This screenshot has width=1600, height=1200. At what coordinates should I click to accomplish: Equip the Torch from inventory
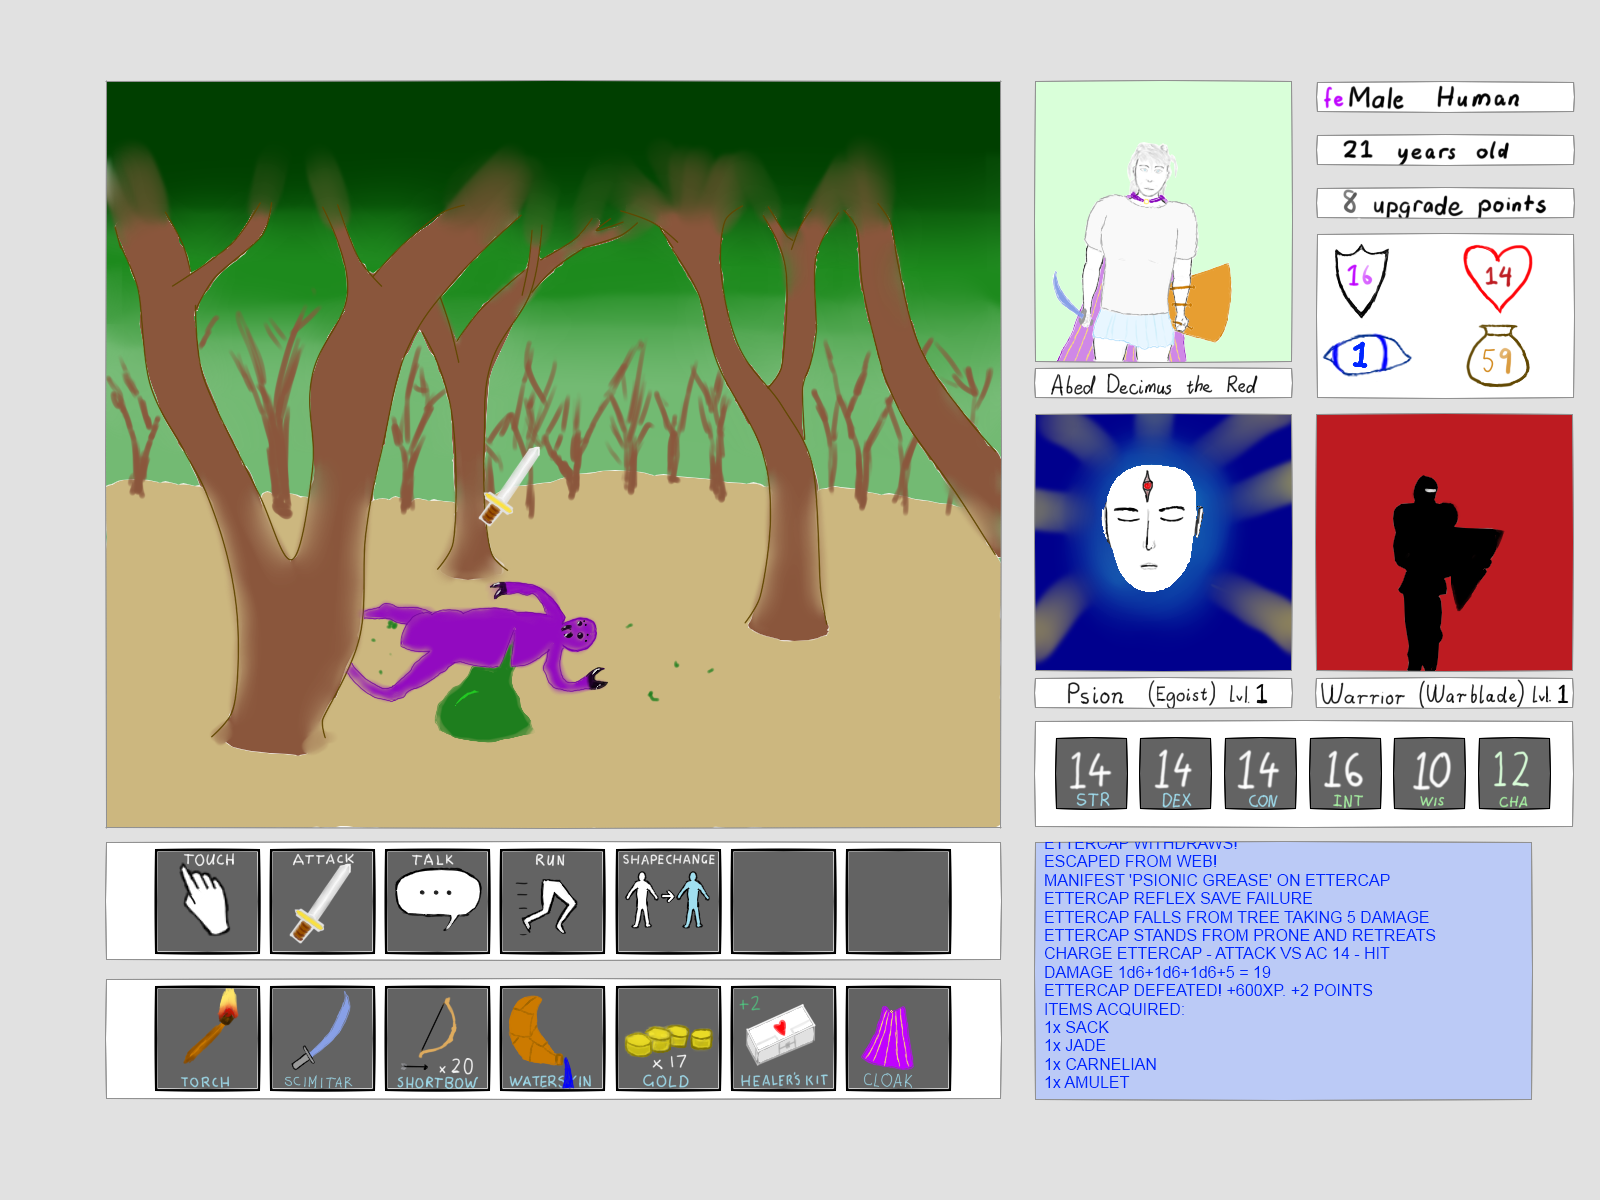207,1038
